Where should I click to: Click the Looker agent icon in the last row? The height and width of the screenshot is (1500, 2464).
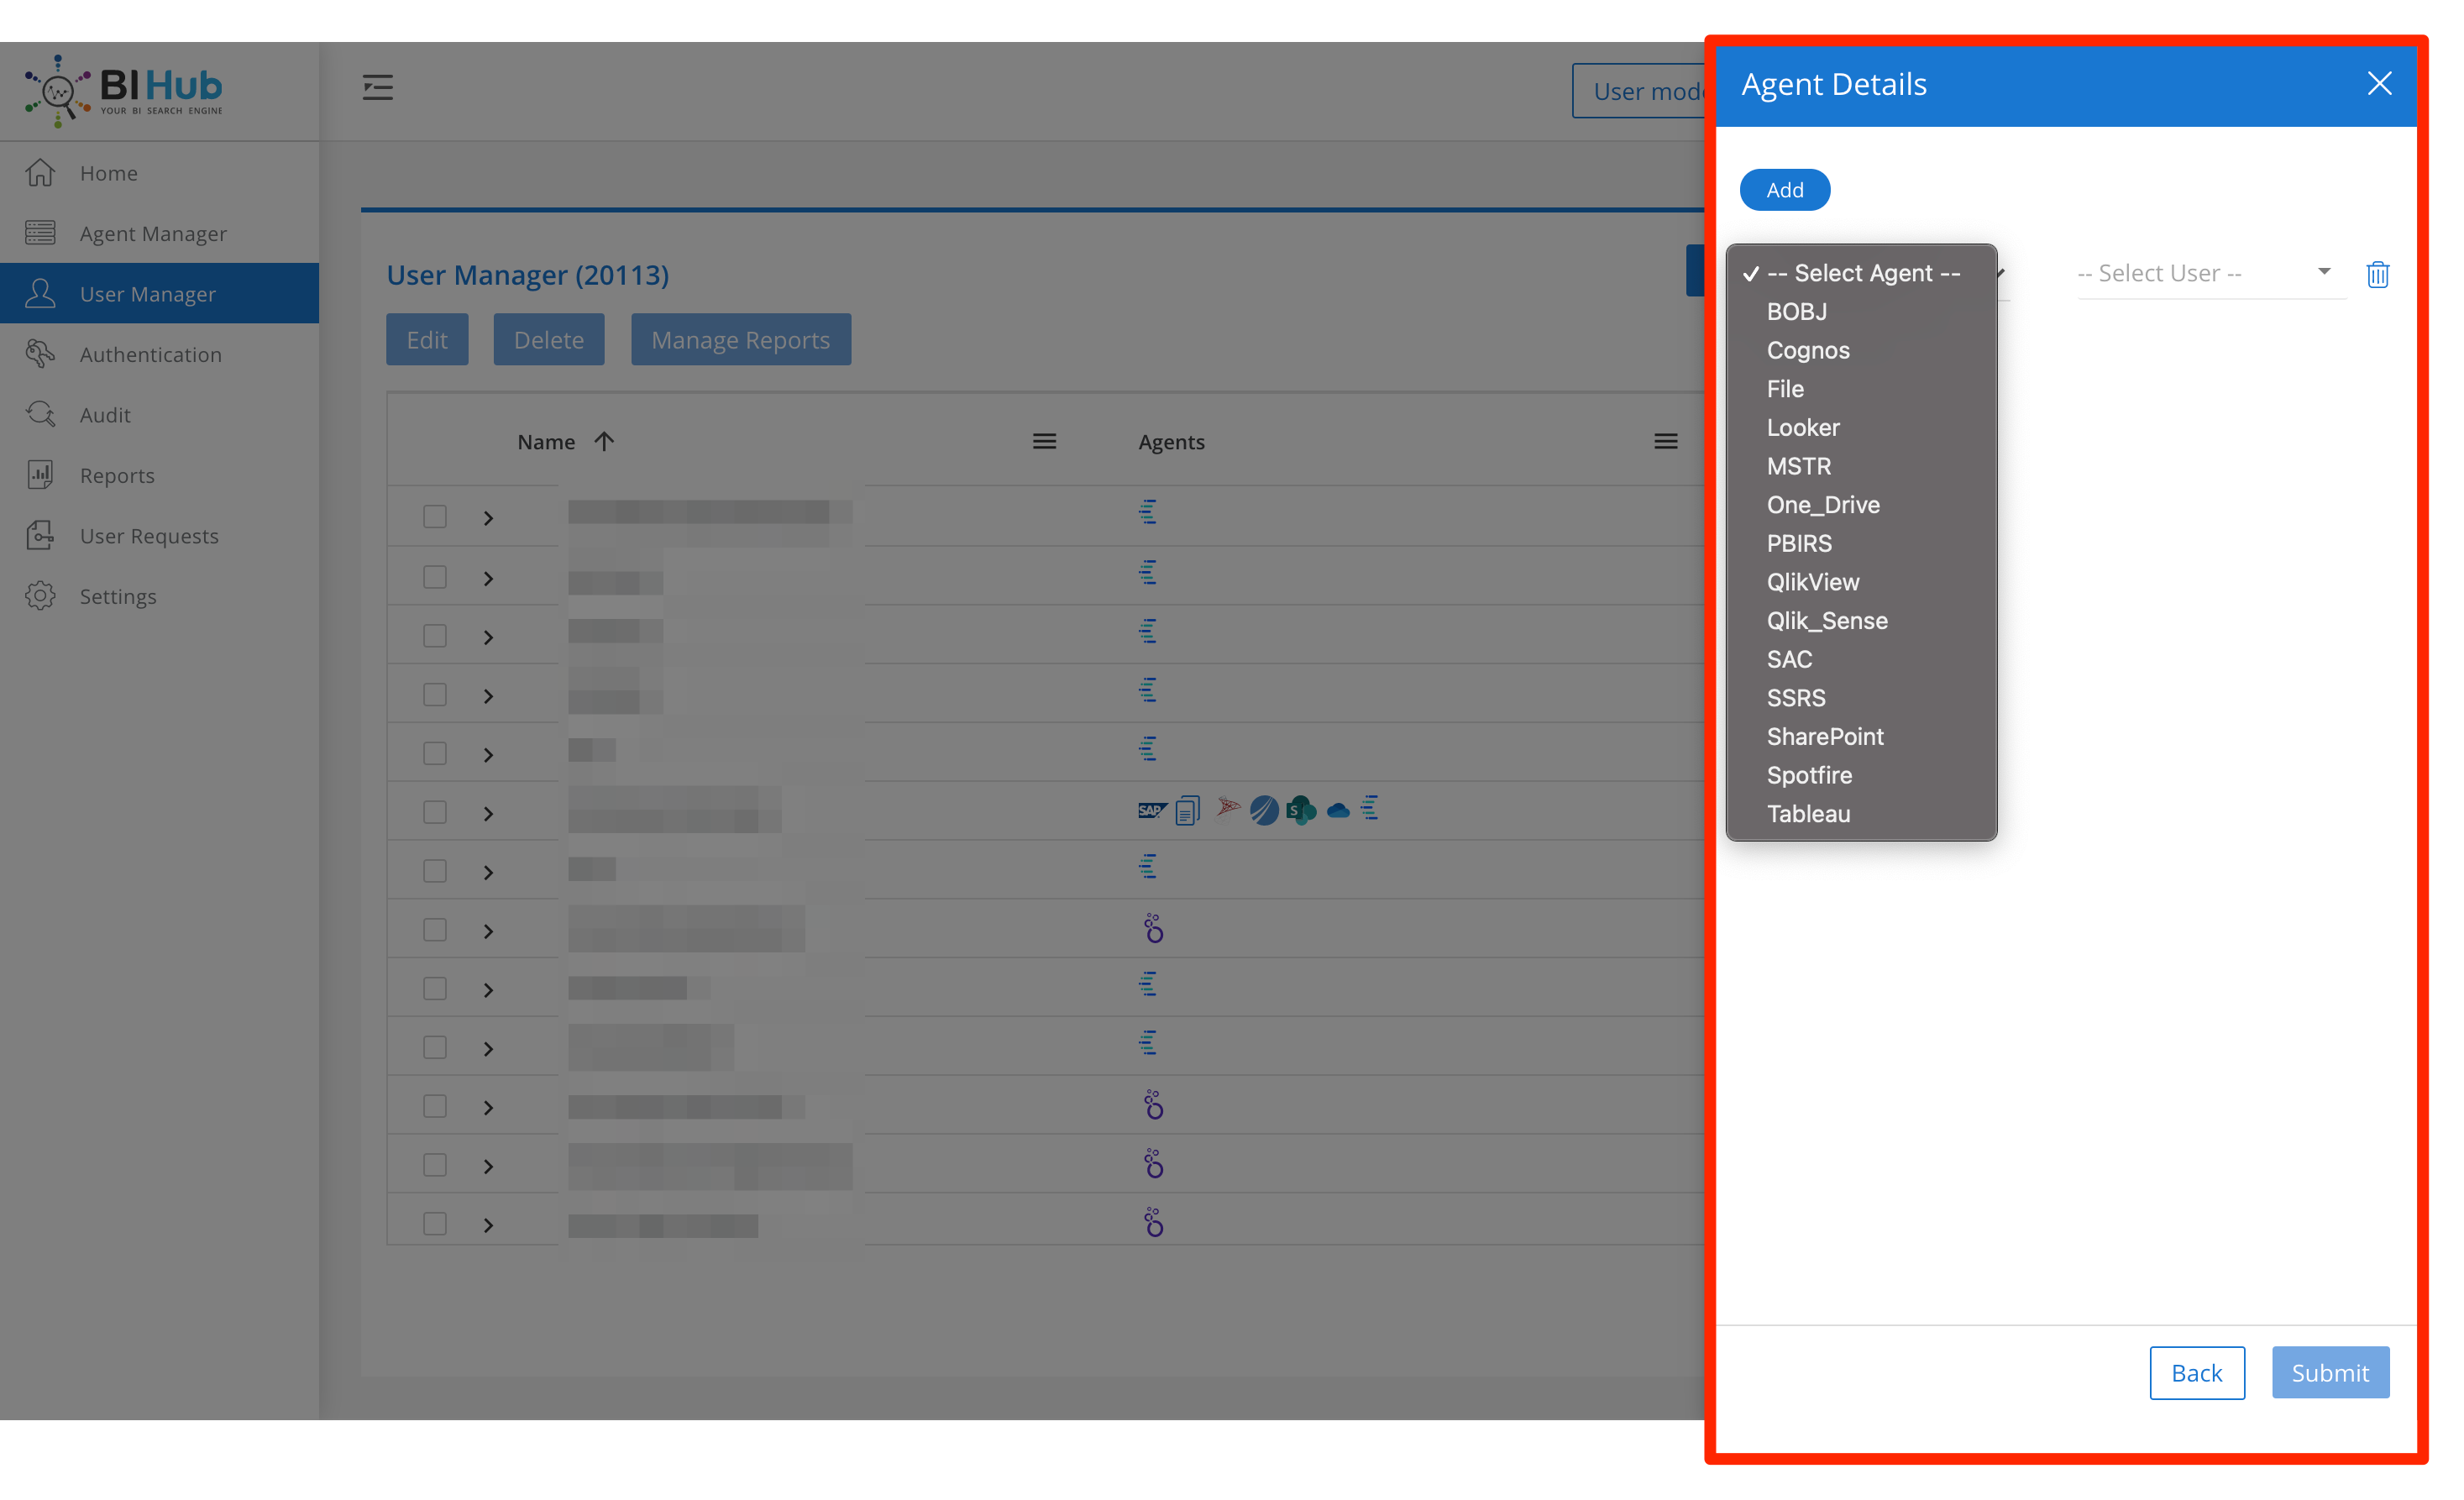coord(1153,1222)
